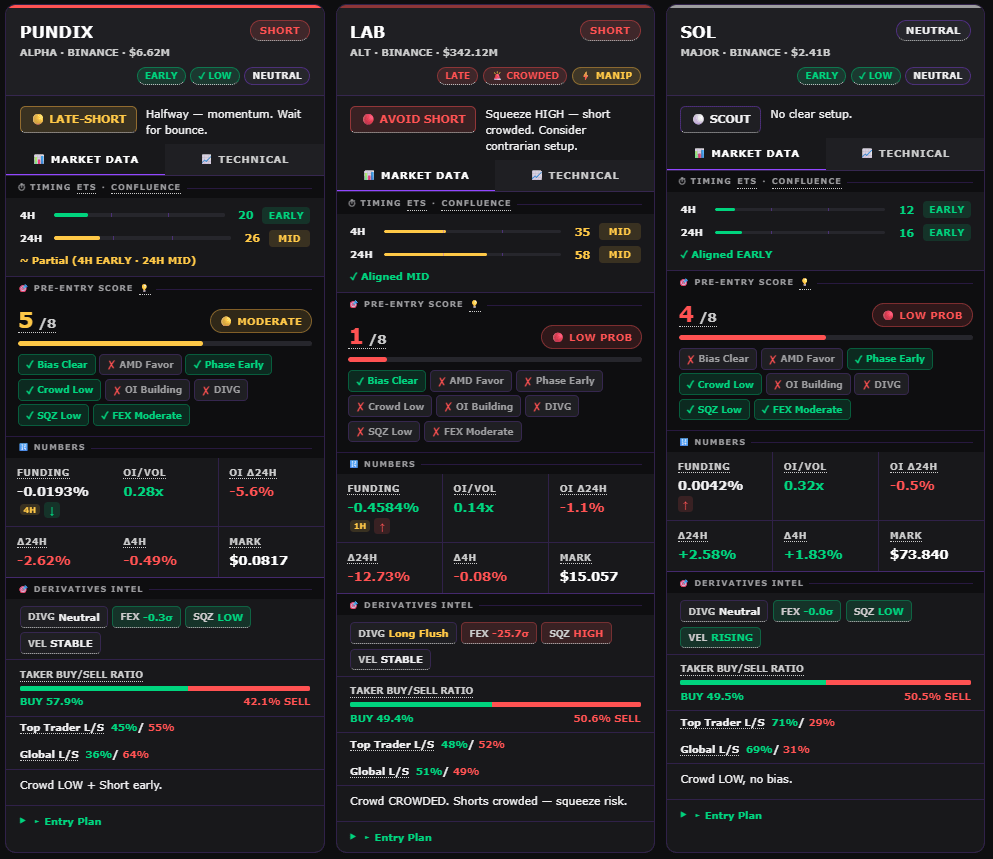This screenshot has height=859, width=993.
Task: Click the 4H timing bar on PUNDIX
Action: [139, 215]
